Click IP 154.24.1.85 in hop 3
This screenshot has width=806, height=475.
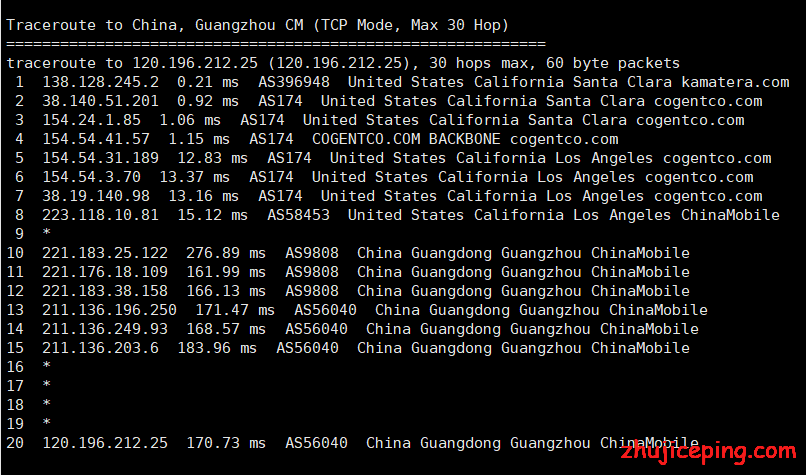click(91, 120)
